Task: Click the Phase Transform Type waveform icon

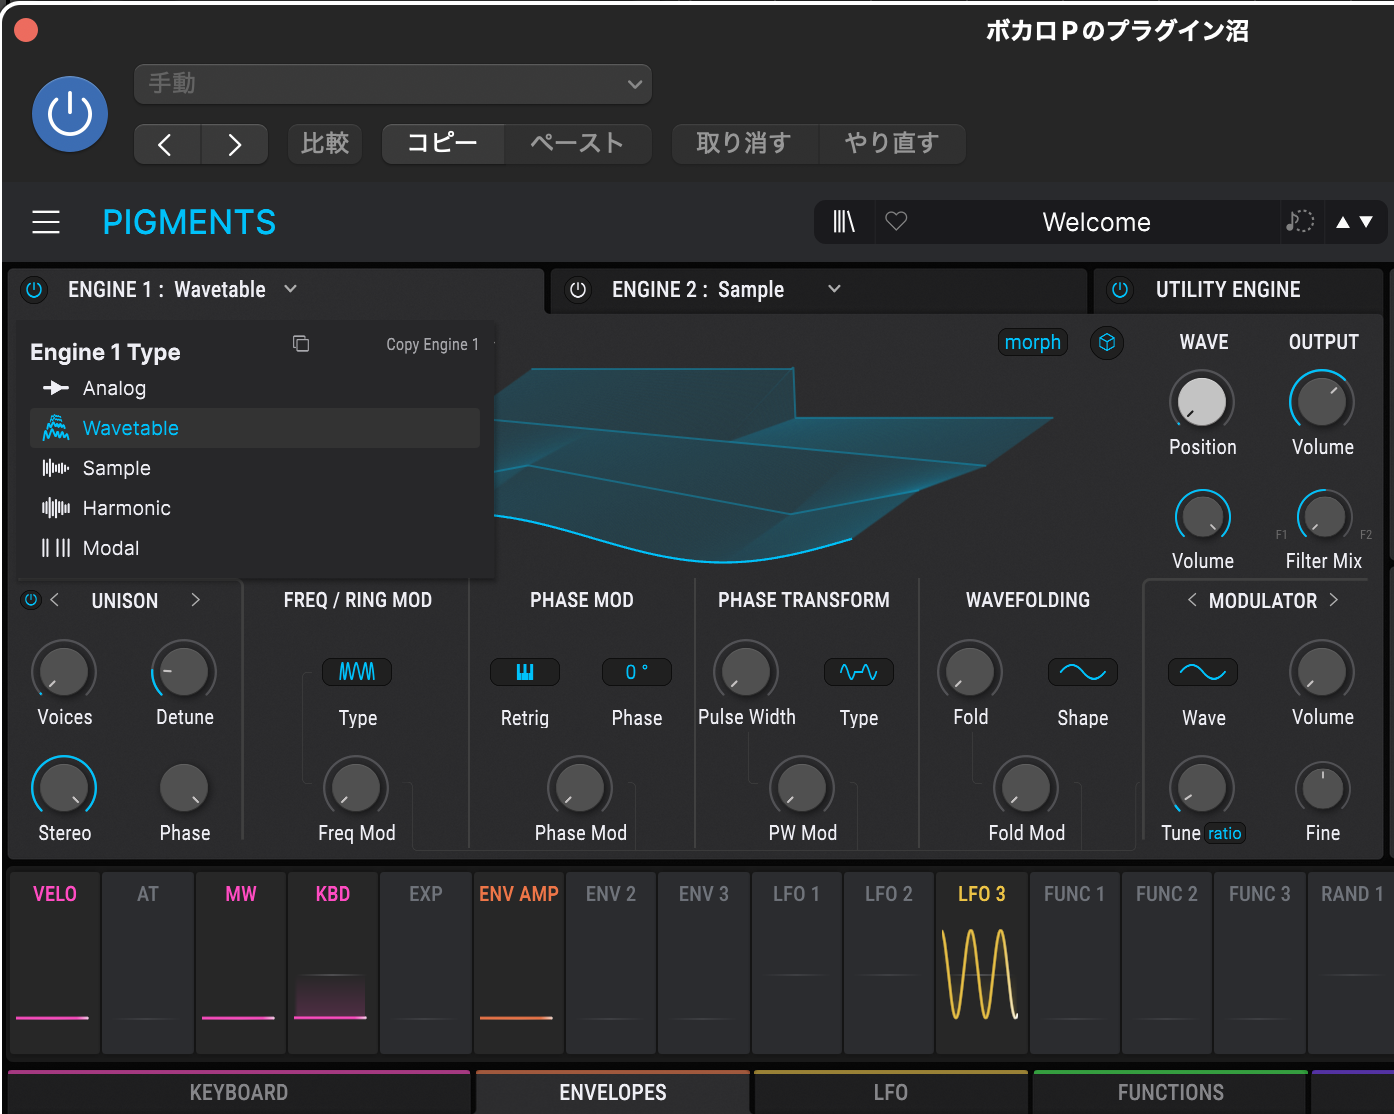Action: (859, 672)
